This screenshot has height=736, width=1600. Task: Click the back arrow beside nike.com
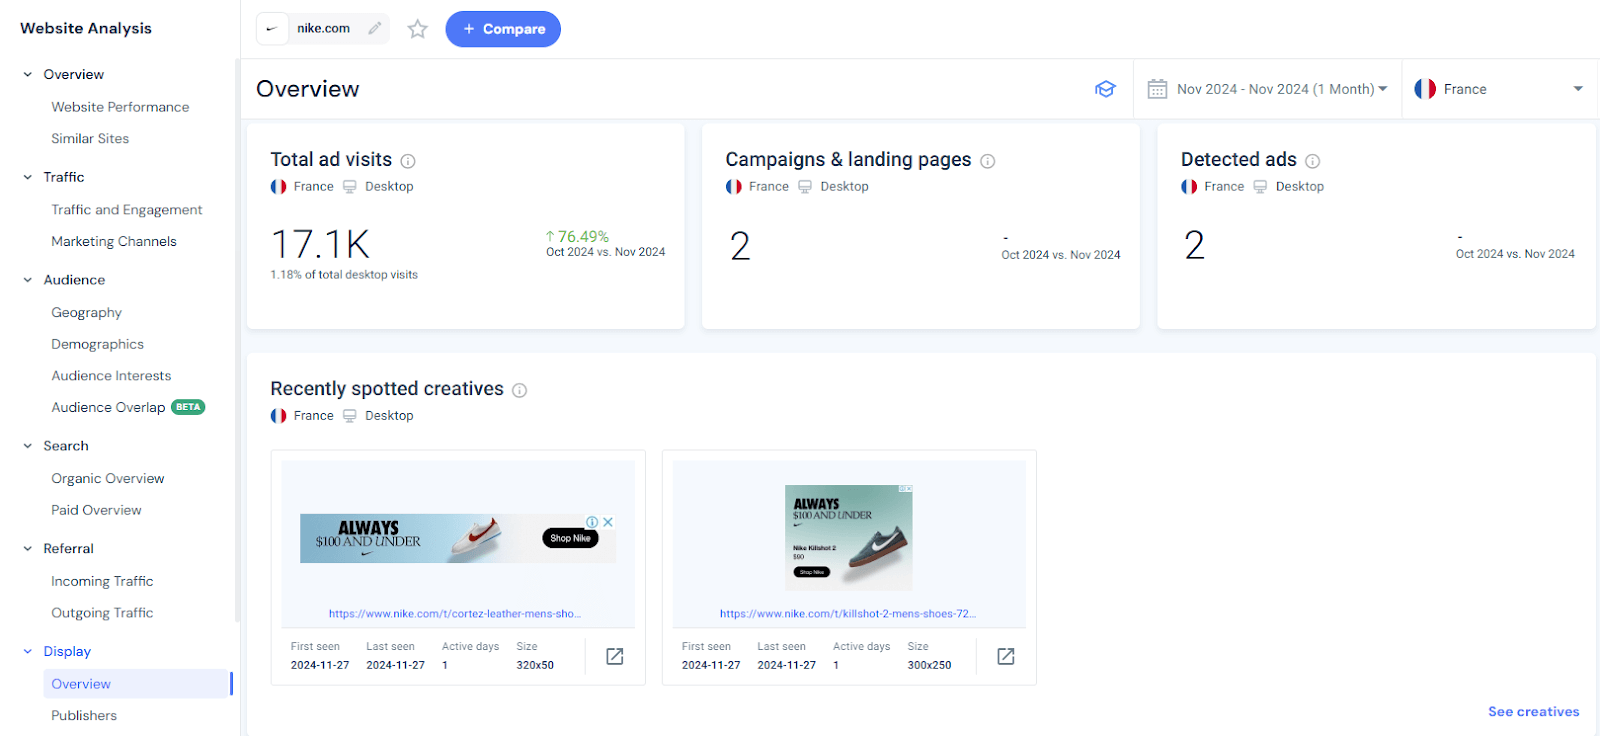[272, 29]
